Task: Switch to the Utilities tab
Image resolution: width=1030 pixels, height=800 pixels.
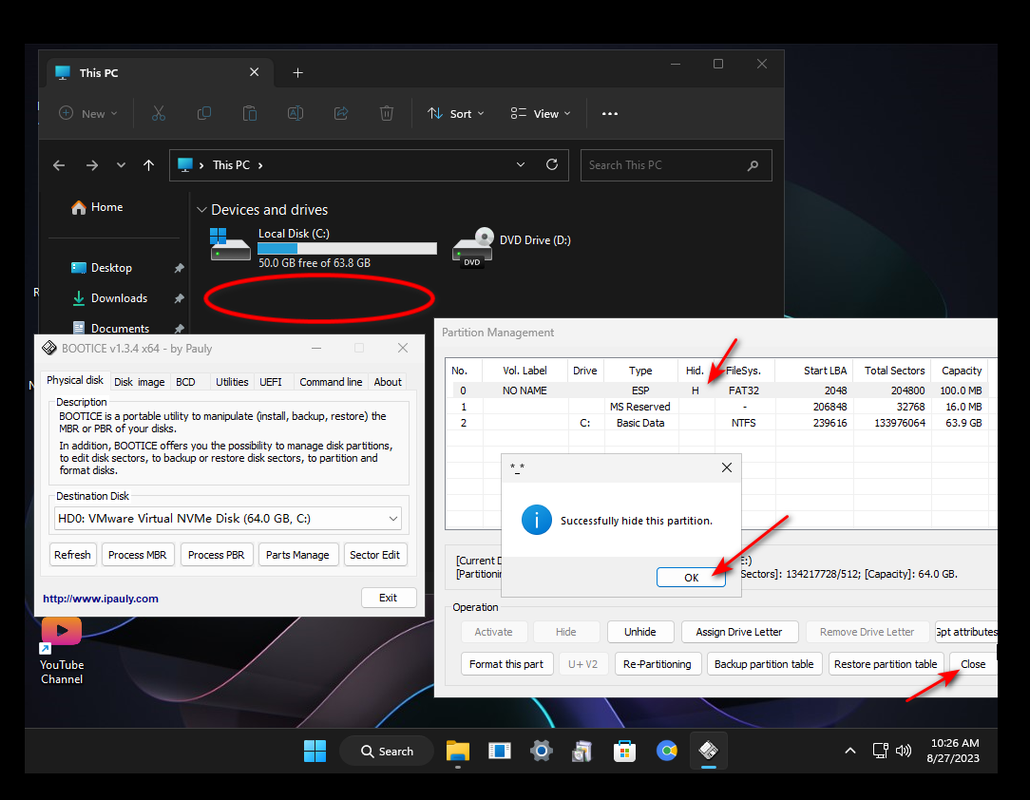Action: coord(232,382)
